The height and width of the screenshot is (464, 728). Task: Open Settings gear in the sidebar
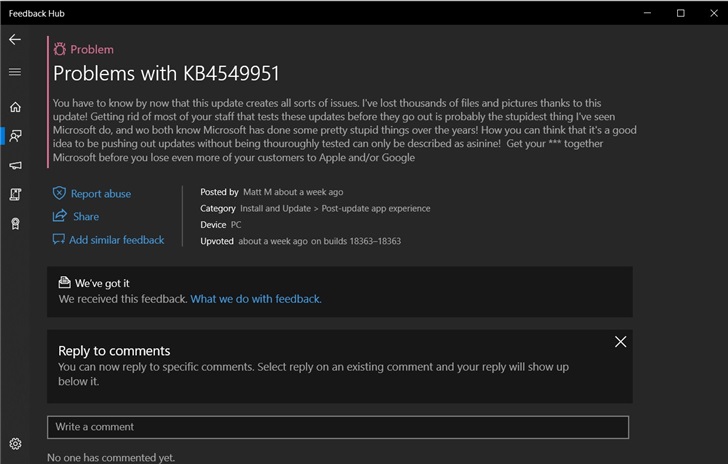click(15, 444)
